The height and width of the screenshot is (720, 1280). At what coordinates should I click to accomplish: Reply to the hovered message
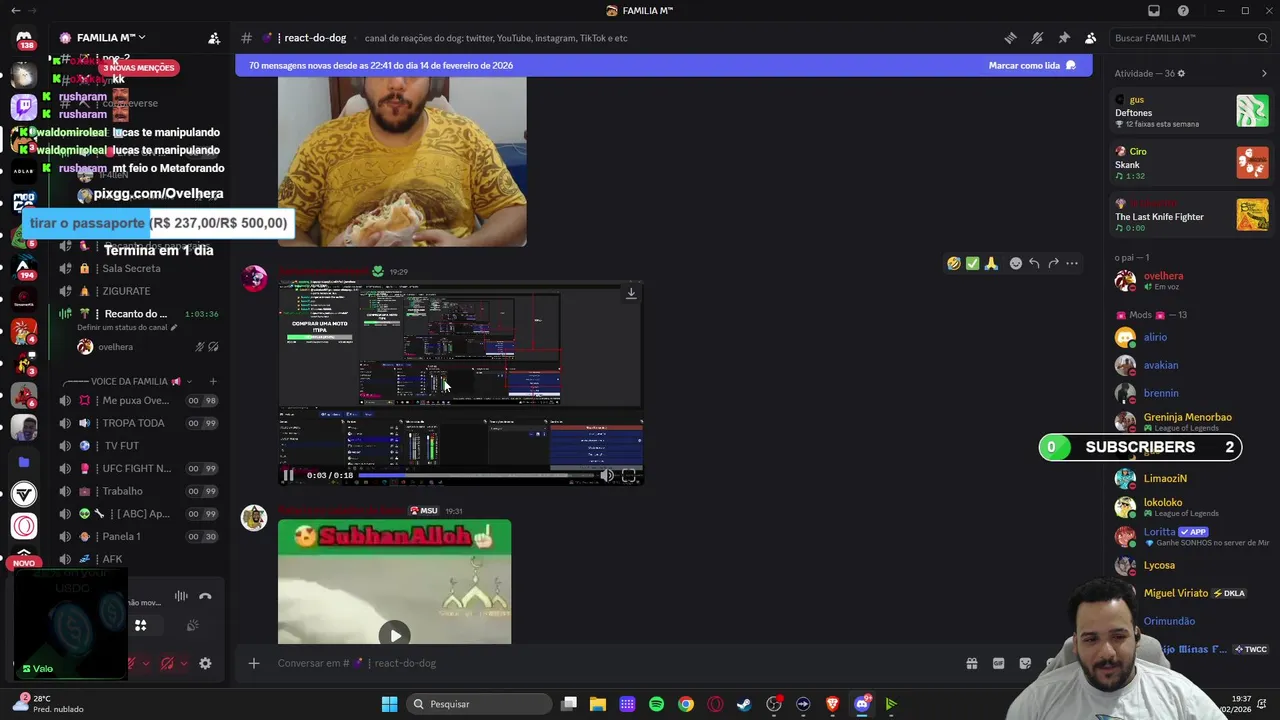click(x=1034, y=263)
